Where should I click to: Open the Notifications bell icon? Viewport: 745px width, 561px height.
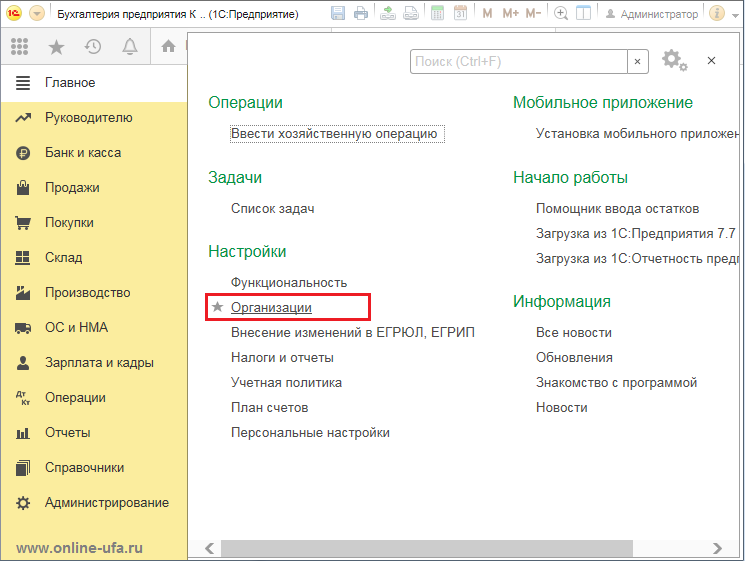point(130,47)
